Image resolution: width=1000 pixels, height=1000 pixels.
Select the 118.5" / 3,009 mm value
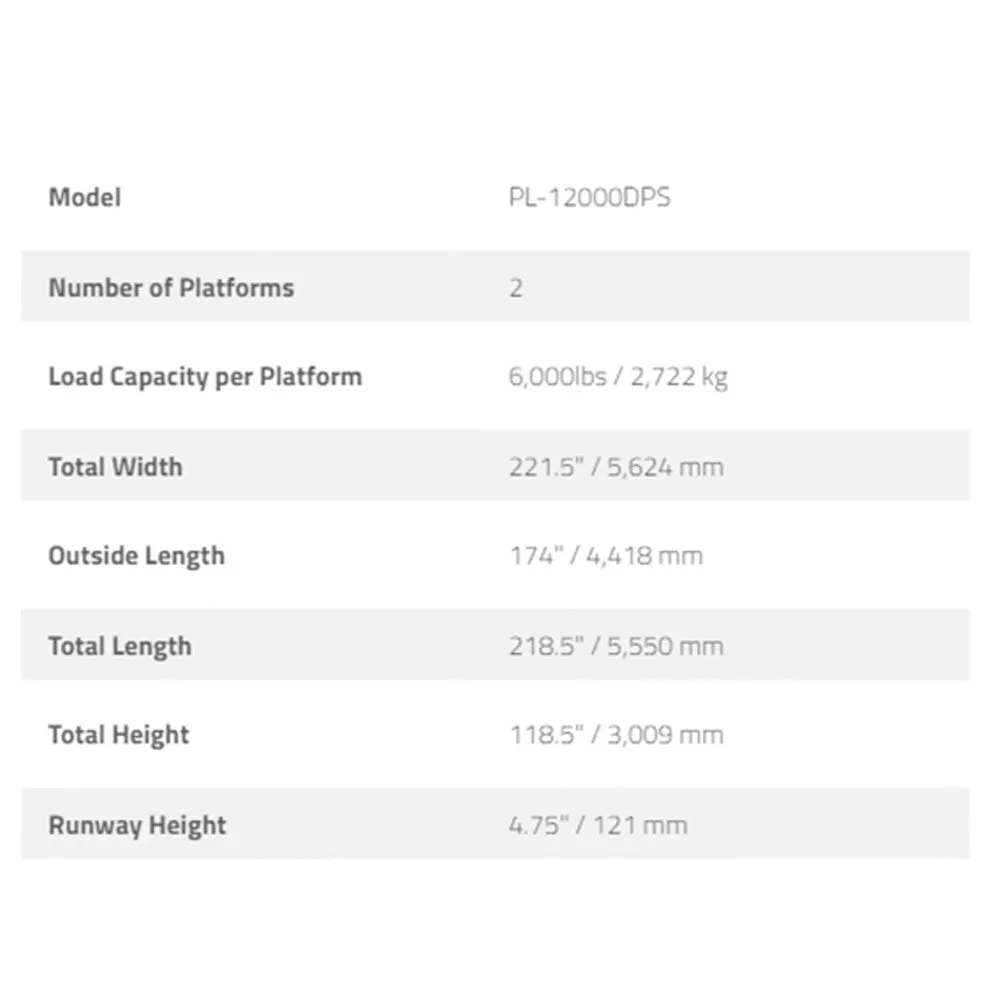tap(616, 735)
